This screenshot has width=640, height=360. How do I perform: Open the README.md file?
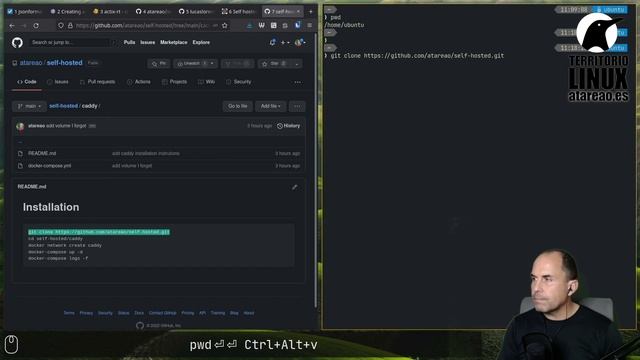42,153
